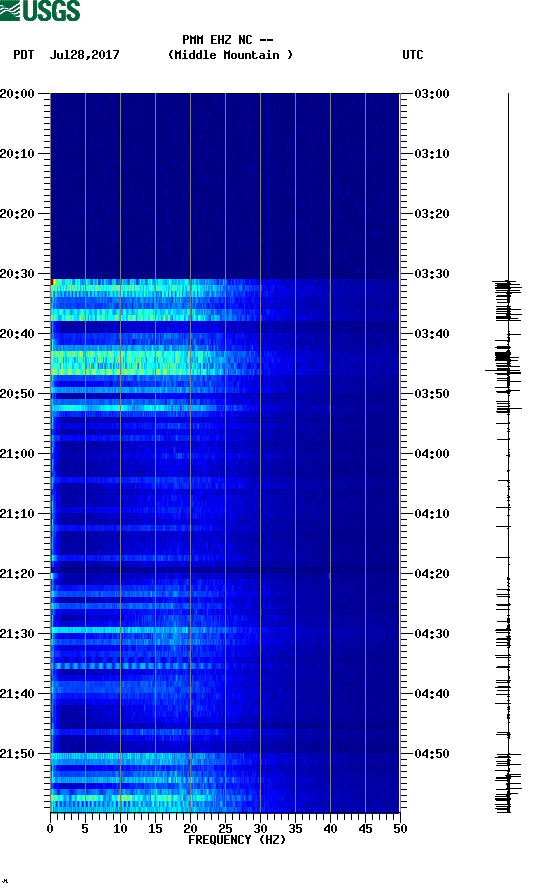This screenshot has height=892, width=552.
Task: Click the '20:10' PDT time label
Action: (17, 154)
